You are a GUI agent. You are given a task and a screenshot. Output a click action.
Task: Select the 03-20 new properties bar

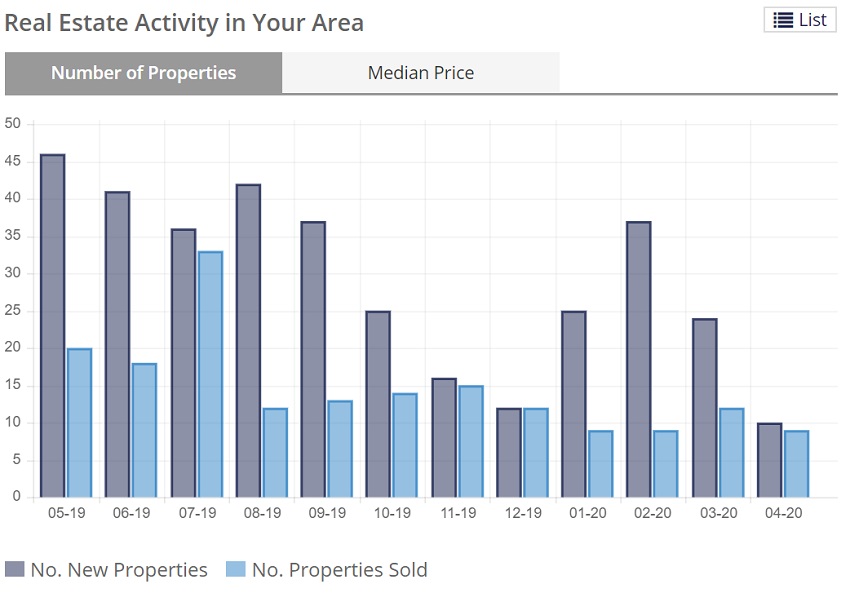(x=704, y=408)
